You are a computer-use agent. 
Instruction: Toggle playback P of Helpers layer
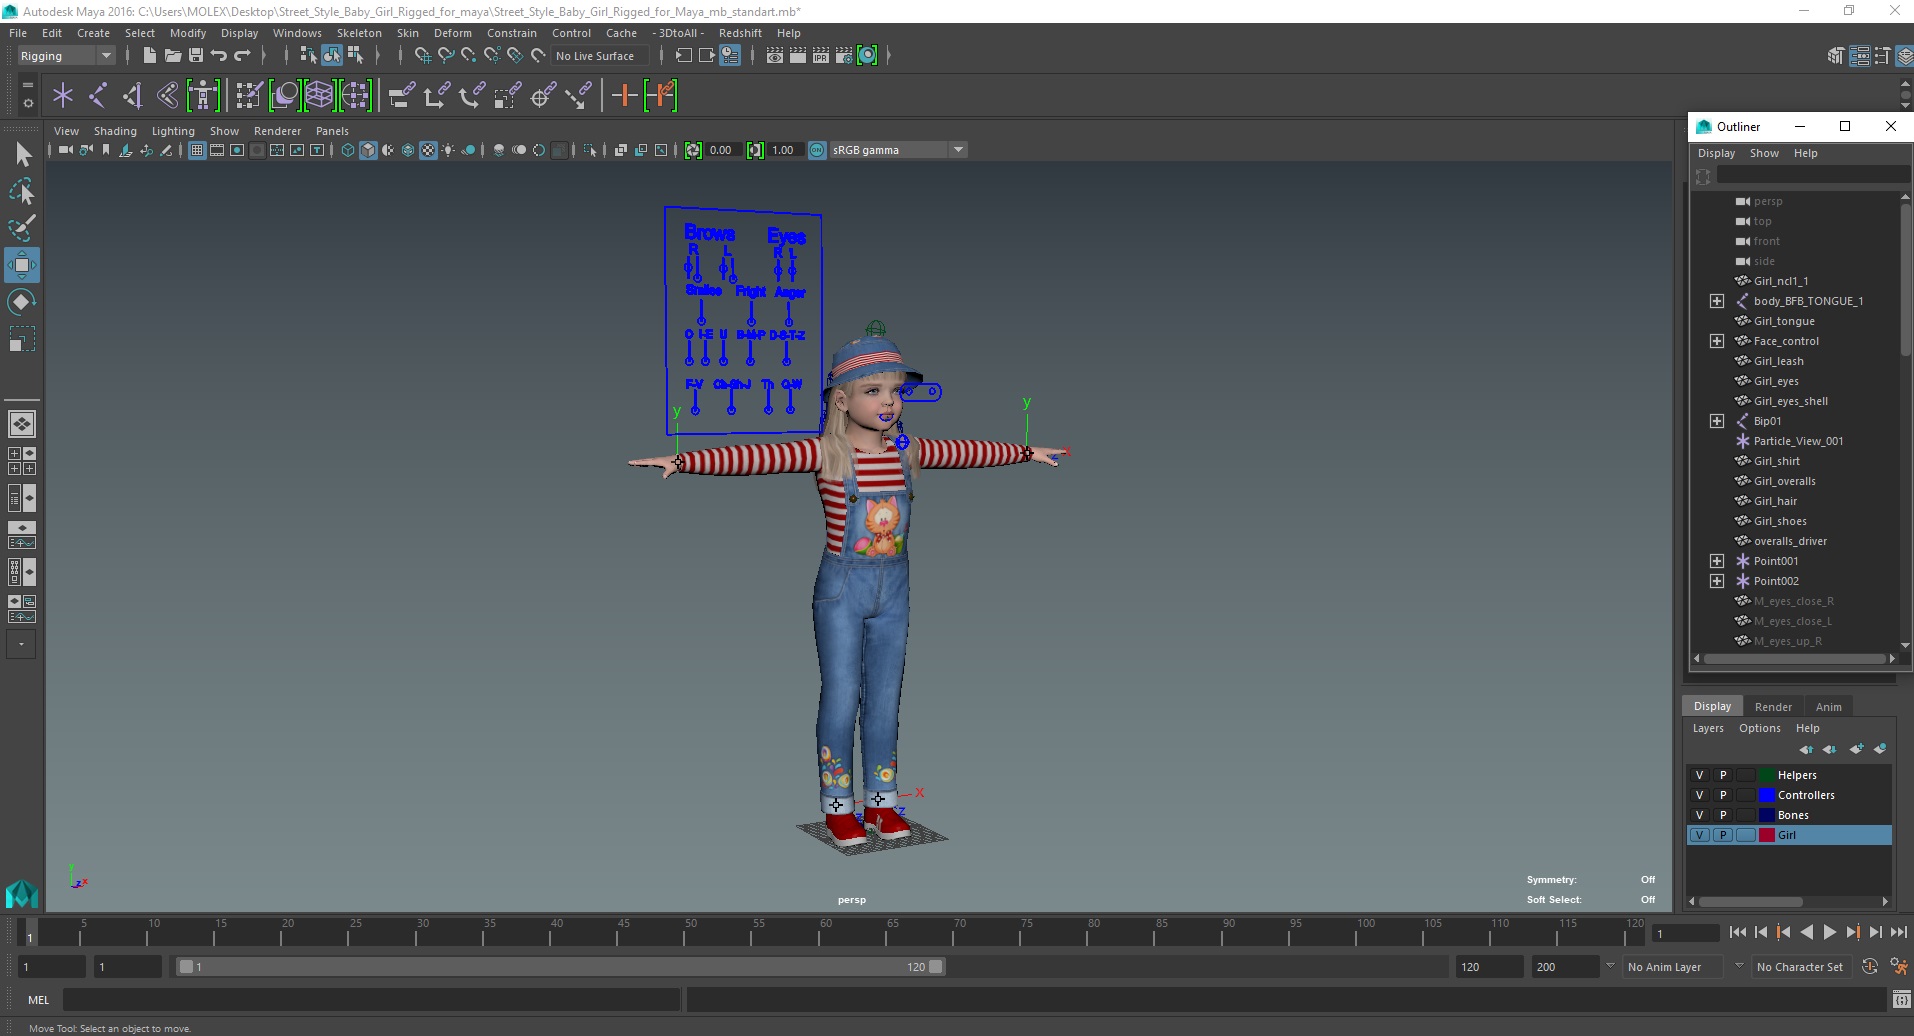1722,775
